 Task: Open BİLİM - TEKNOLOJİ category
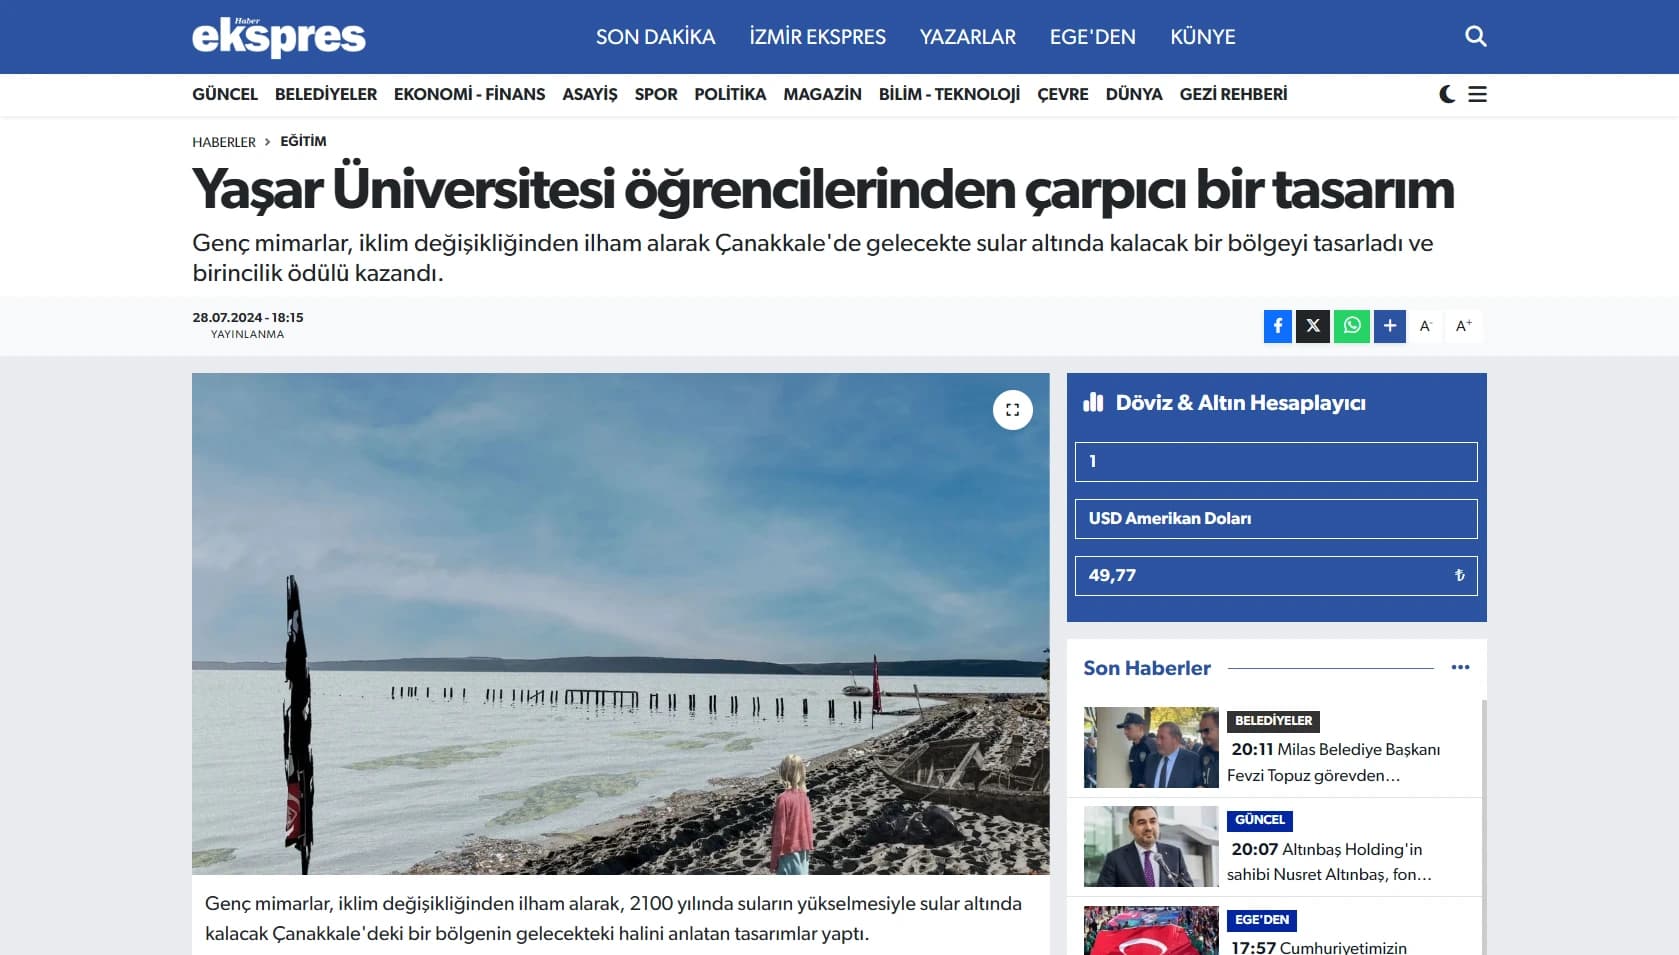949,94
